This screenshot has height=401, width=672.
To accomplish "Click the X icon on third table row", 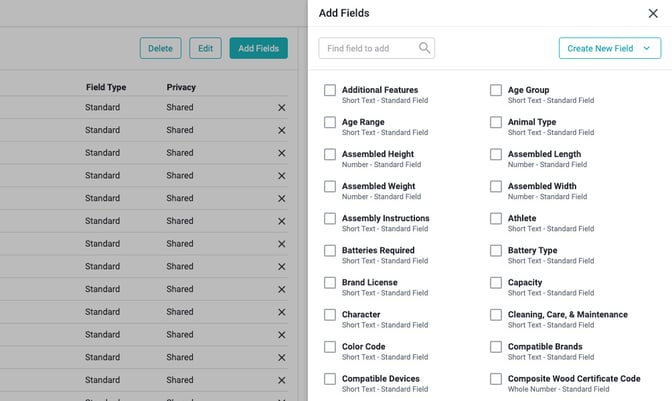I will (281, 153).
